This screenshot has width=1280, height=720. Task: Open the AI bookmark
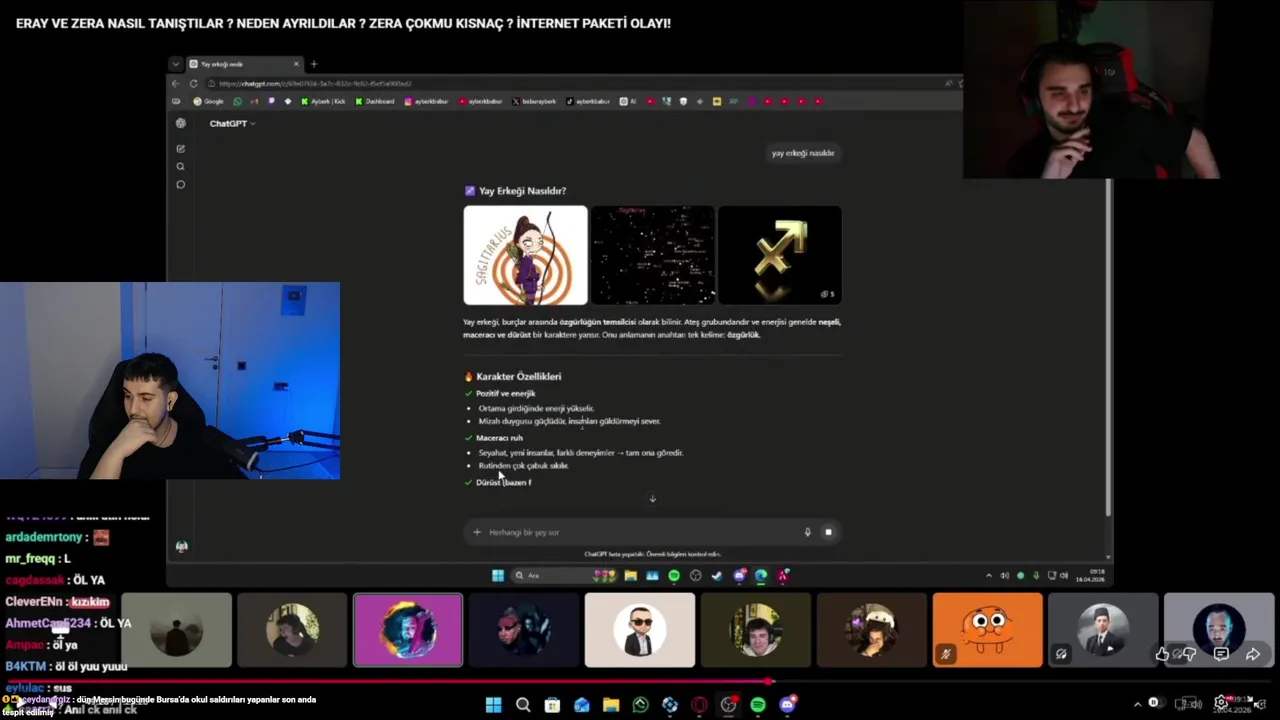click(x=628, y=101)
